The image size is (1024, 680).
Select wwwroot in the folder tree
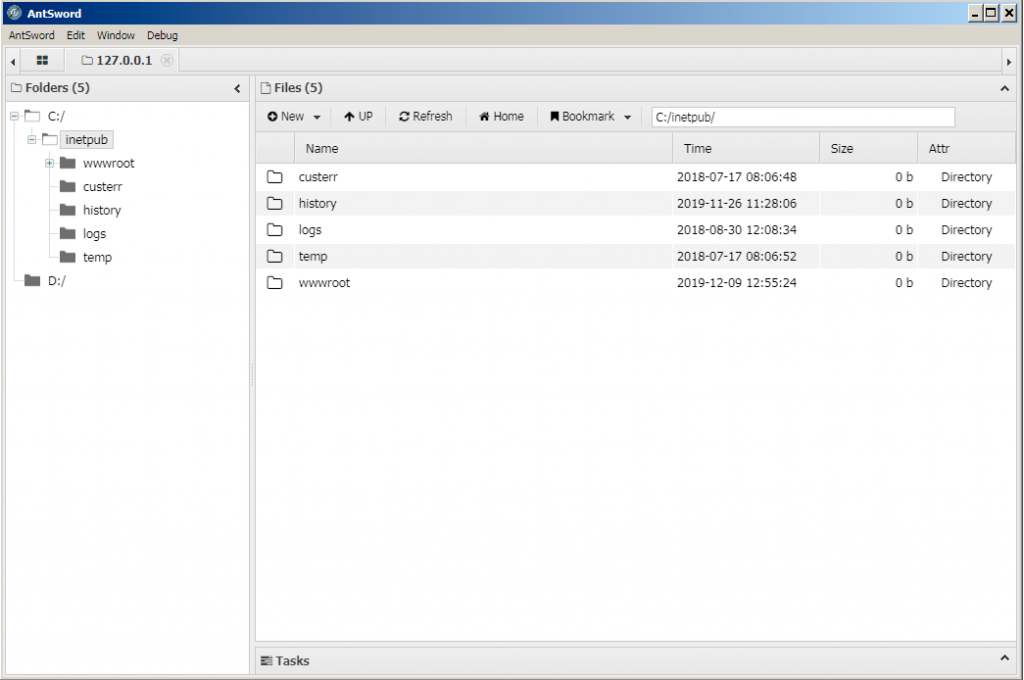108,163
